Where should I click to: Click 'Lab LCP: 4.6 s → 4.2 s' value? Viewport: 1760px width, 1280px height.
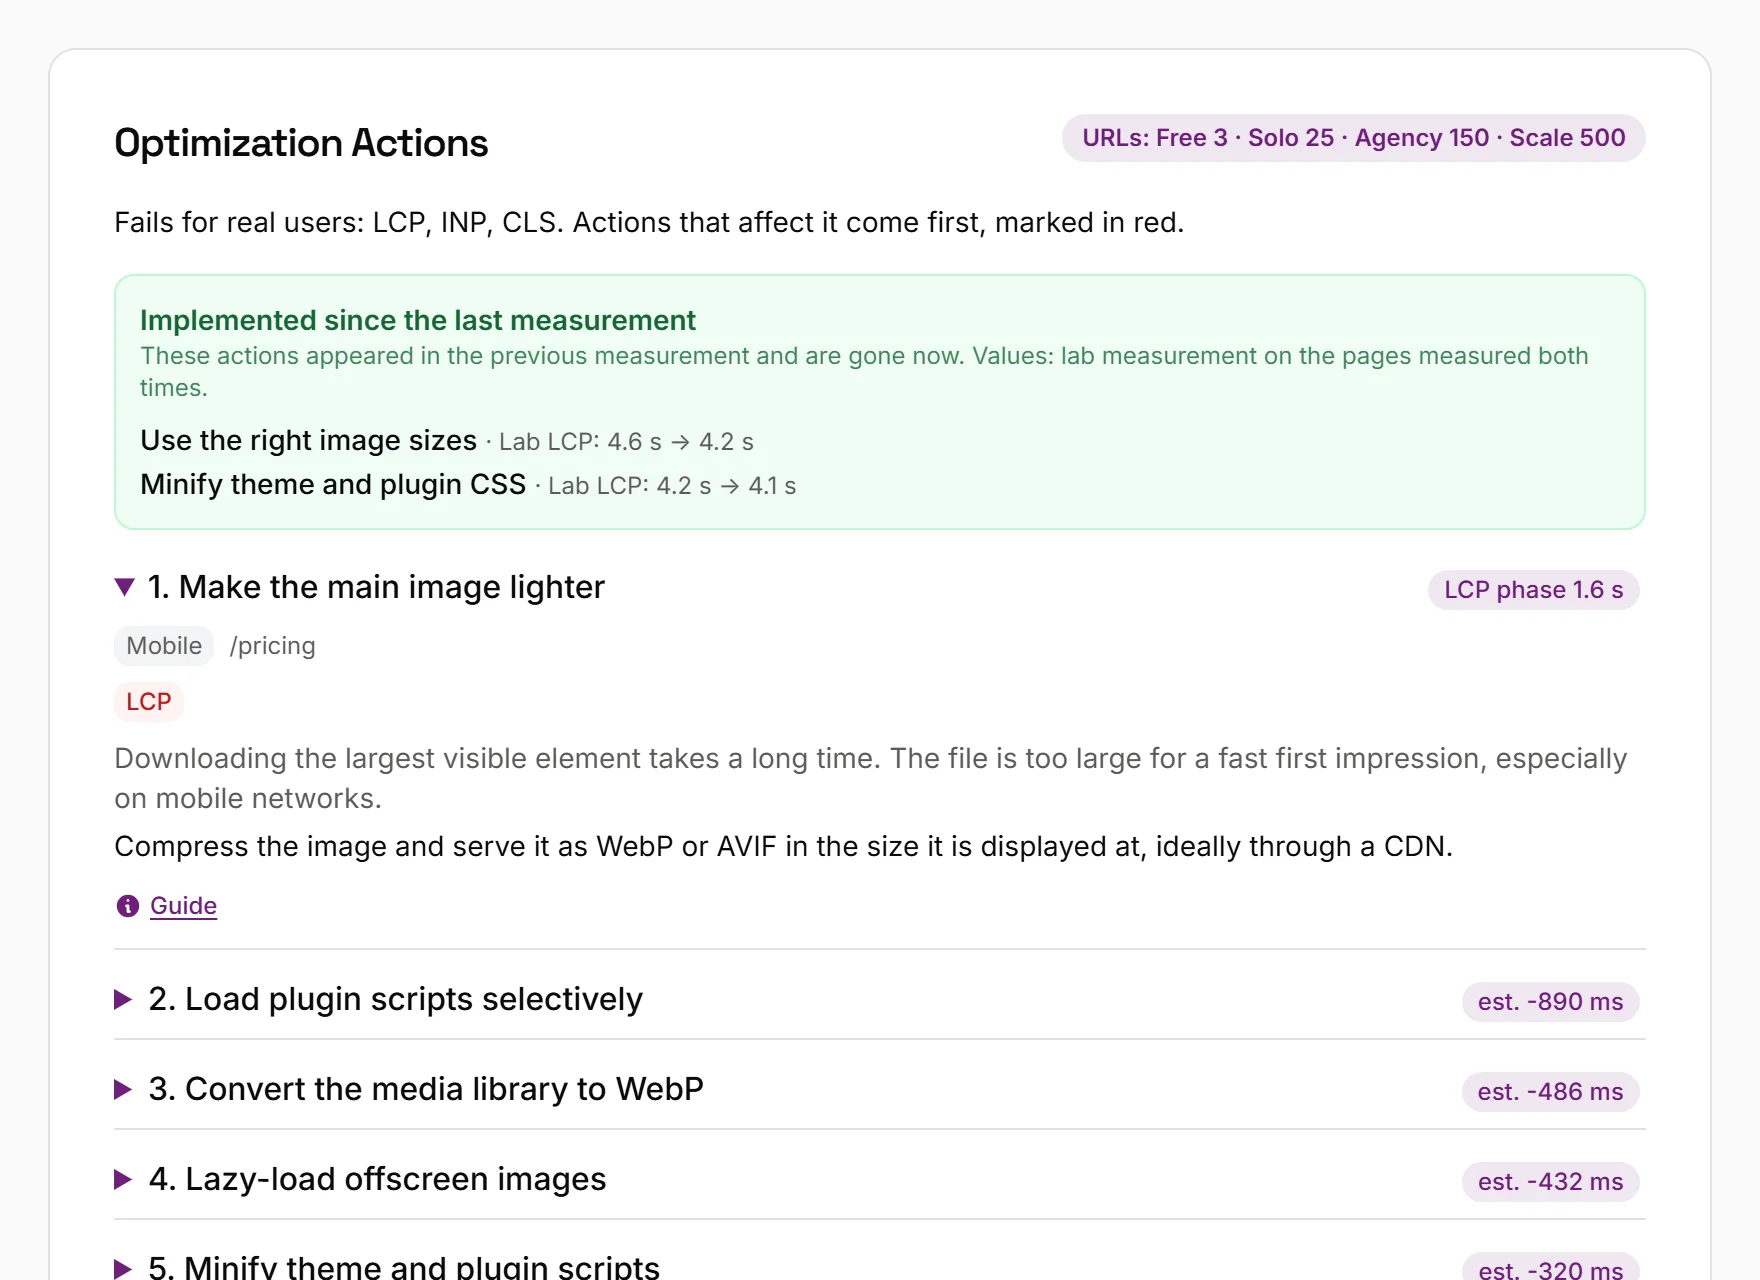click(626, 442)
